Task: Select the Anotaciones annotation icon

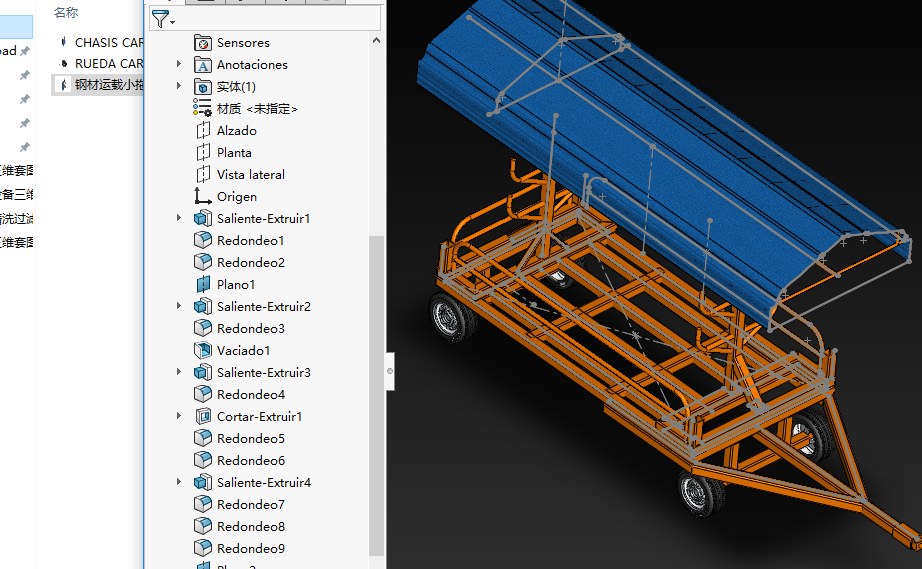Action: tap(202, 65)
